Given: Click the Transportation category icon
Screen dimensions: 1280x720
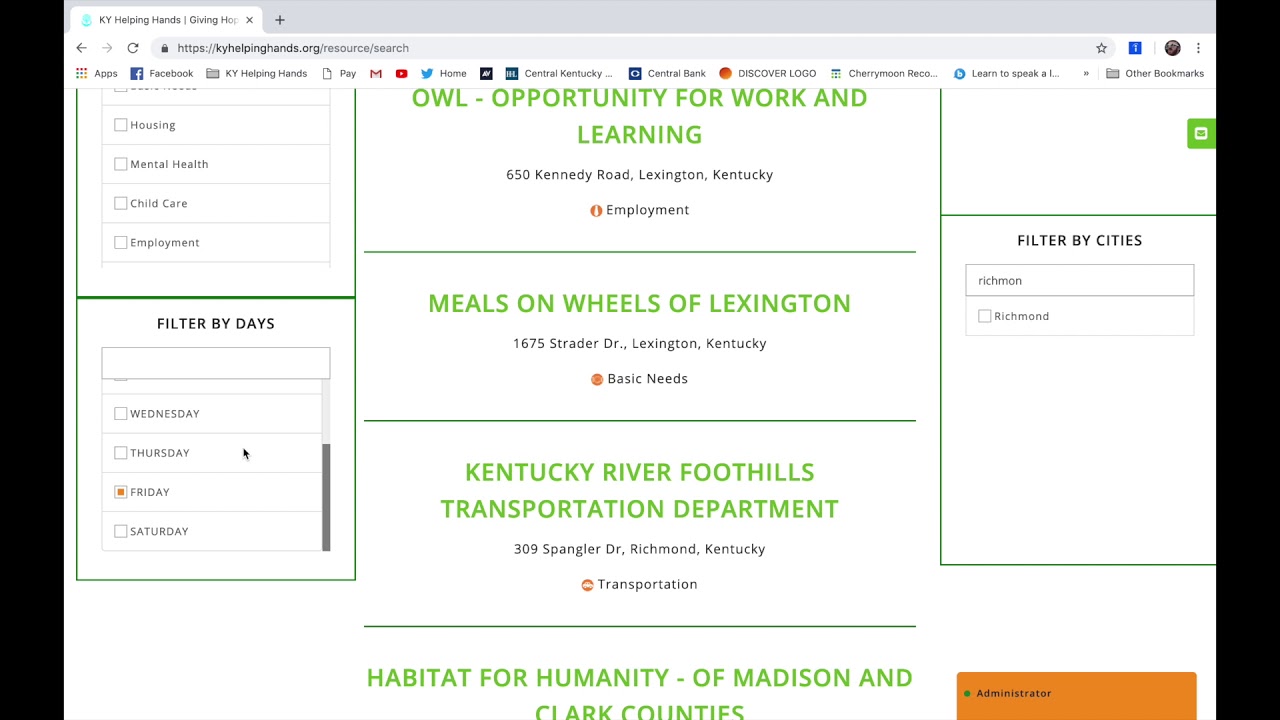Looking at the screenshot, I should (x=587, y=585).
